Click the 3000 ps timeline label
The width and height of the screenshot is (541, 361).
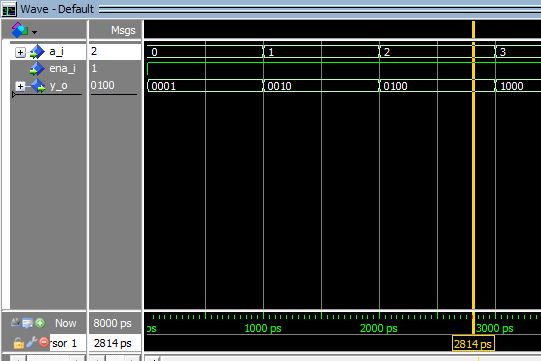click(x=494, y=328)
